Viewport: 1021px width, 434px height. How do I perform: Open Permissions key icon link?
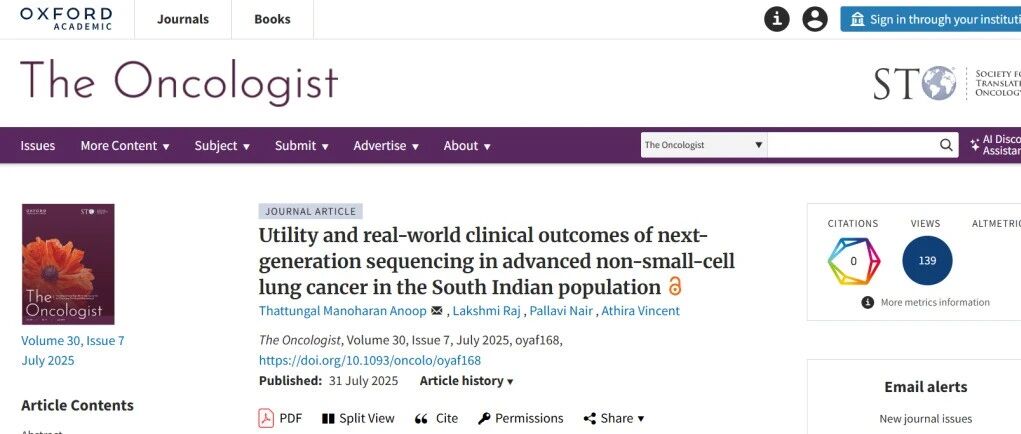pos(484,418)
